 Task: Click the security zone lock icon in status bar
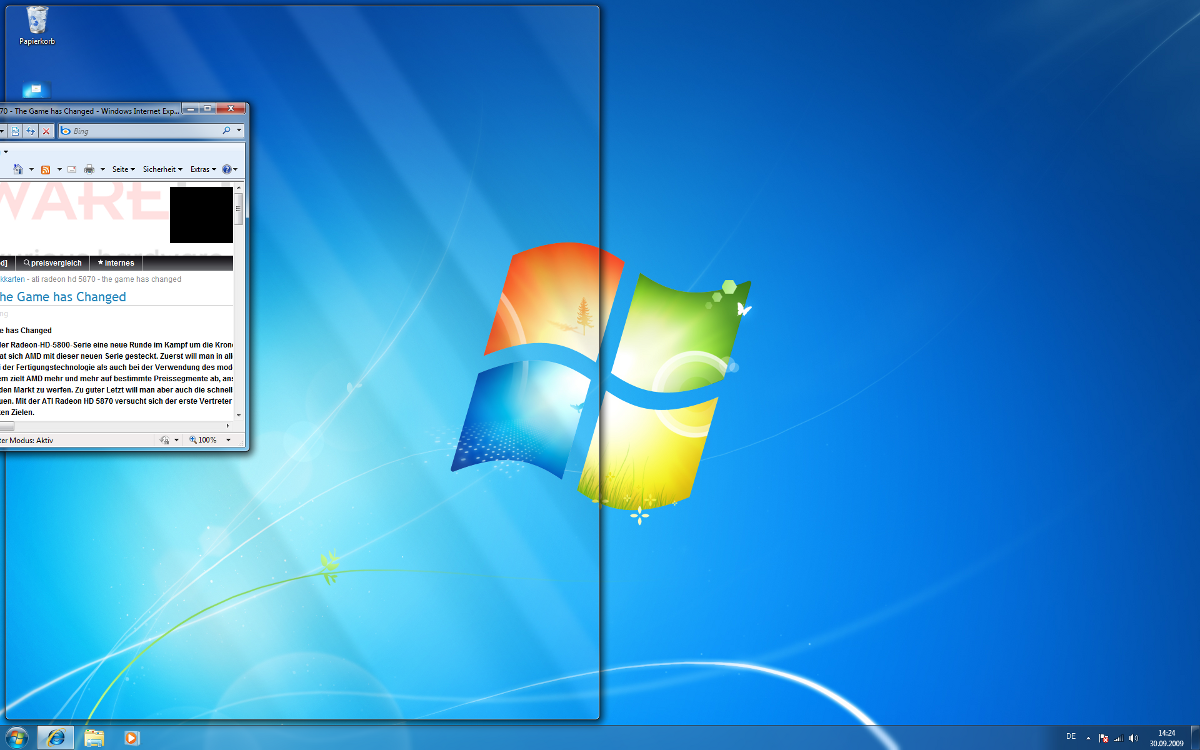click(165, 440)
